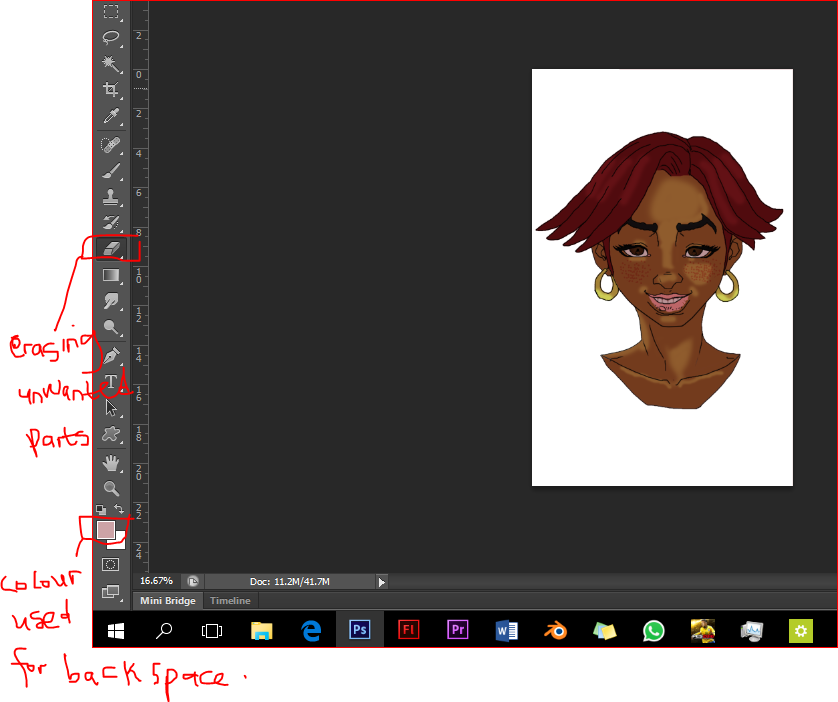Screen dimensions: 838x702
Task: Open the green gear app on taskbar
Action: tap(801, 631)
